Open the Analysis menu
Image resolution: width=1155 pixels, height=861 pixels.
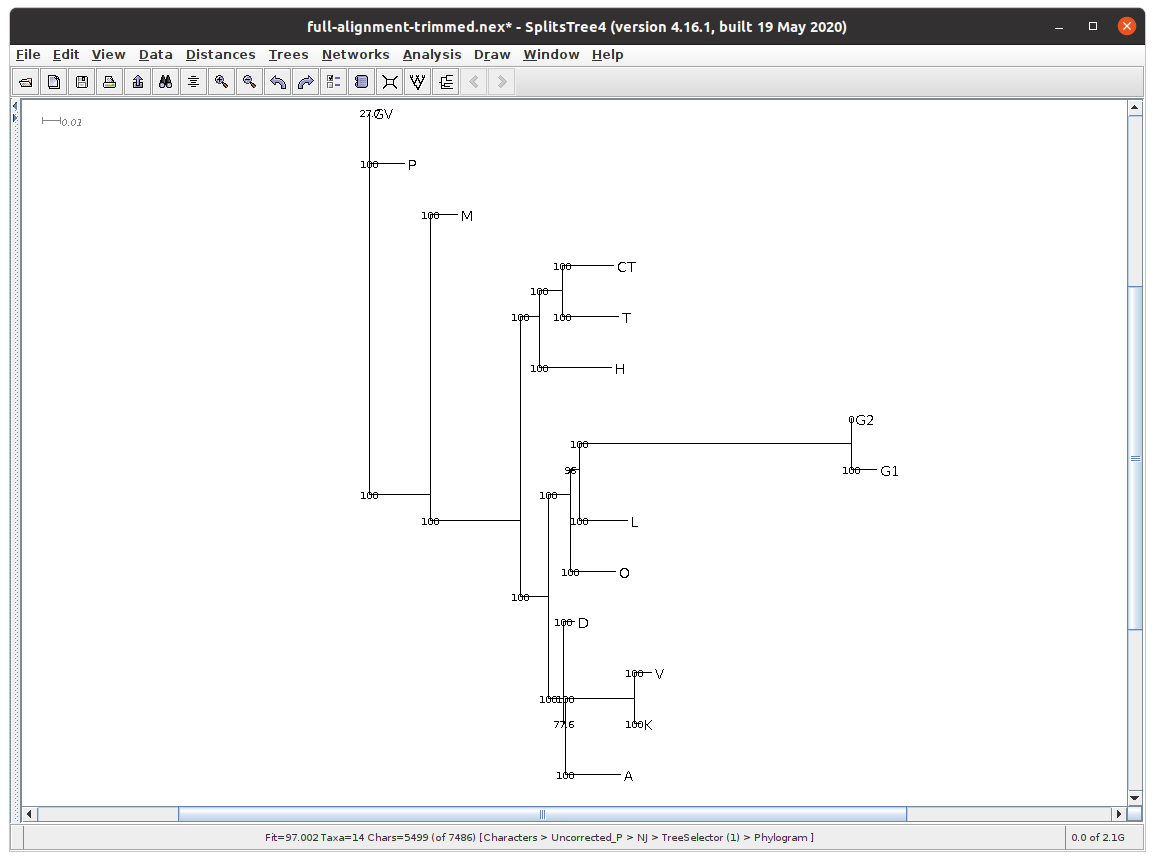click(432, 55)
